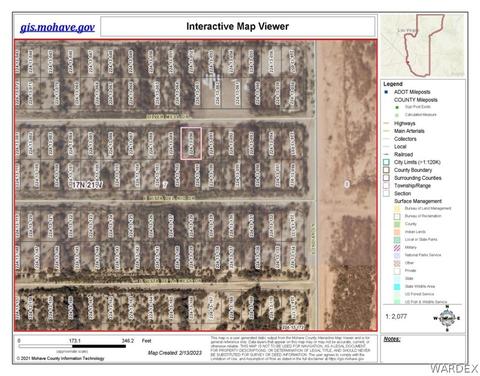The height and width of the screenshot is (376, 480).
Task: Click the State Wildlife Area cyan swatch
Action: tap(397, 286)
